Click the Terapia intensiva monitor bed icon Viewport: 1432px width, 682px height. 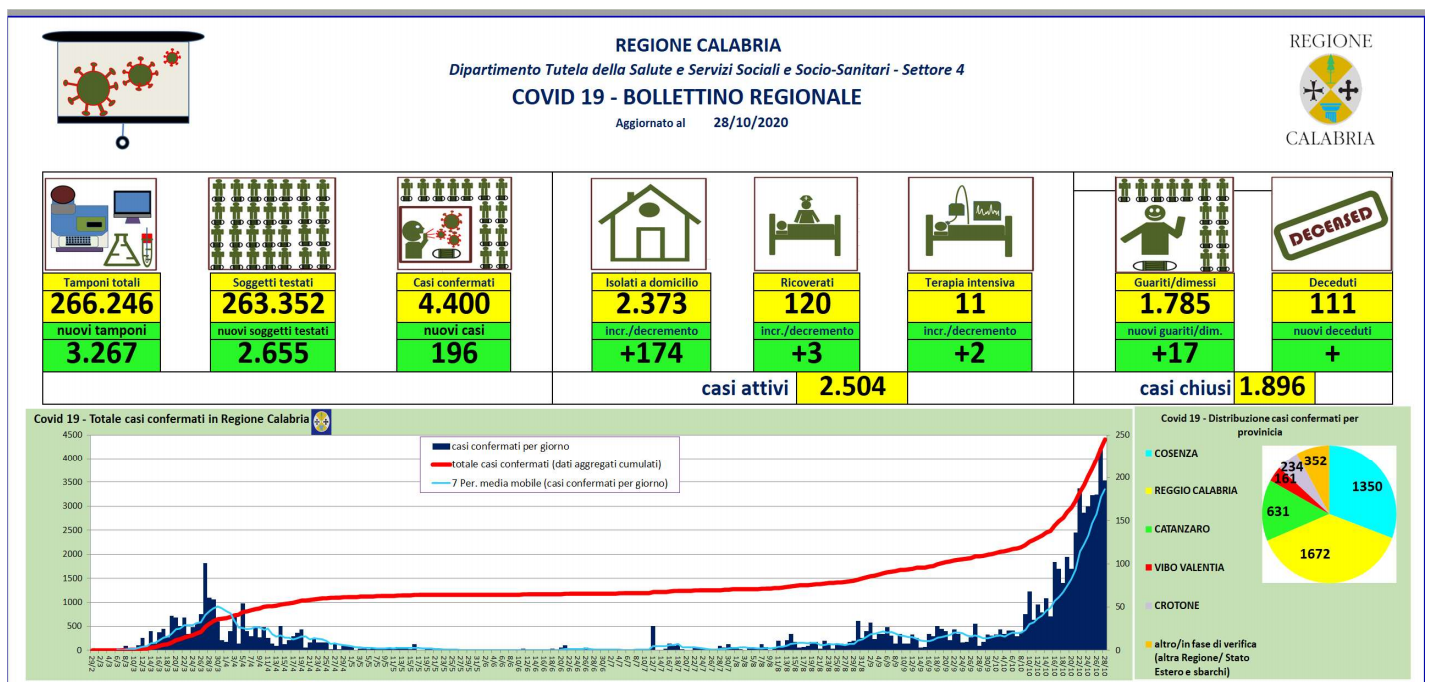tap(969, 224)
